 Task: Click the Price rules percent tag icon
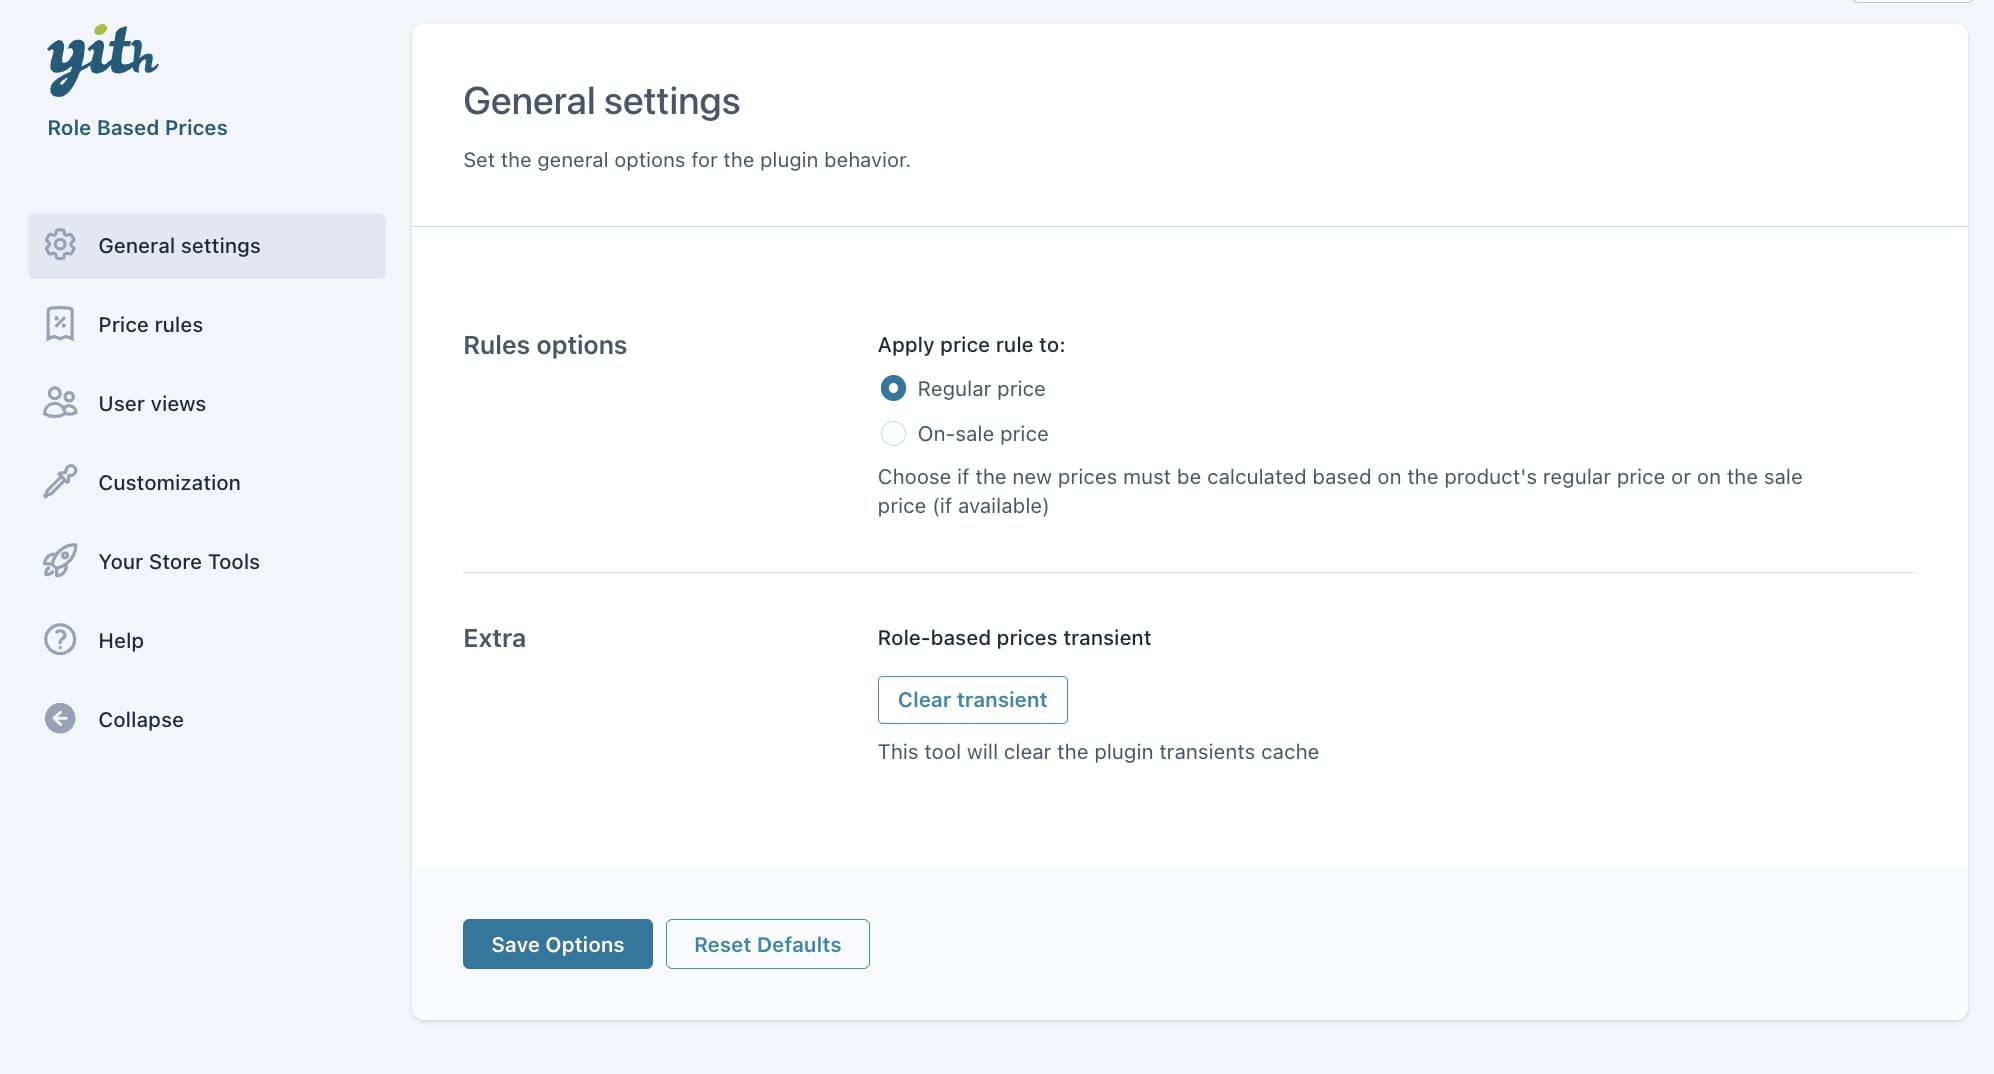tap(60, 324)
